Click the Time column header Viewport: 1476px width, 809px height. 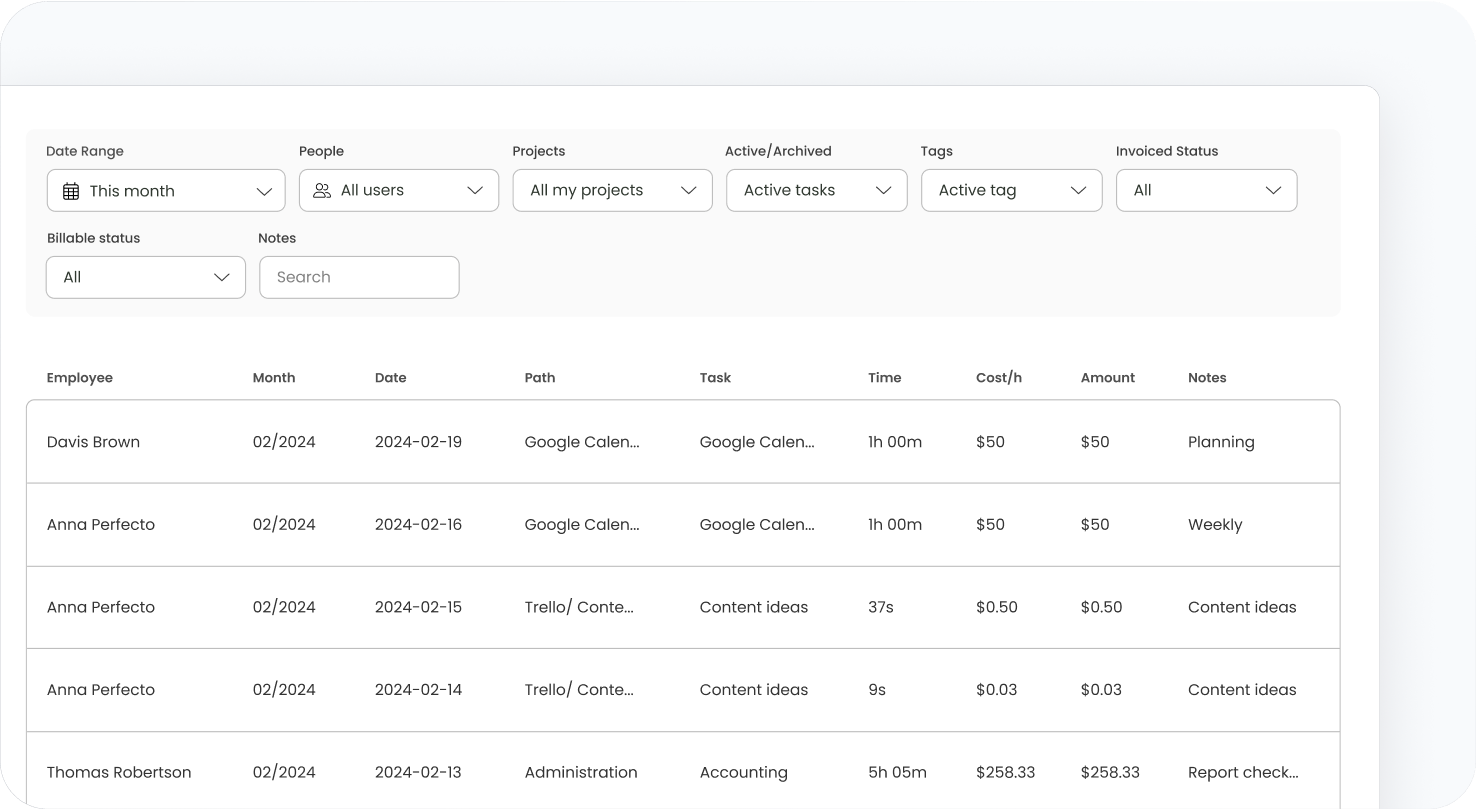pos(885,378)
